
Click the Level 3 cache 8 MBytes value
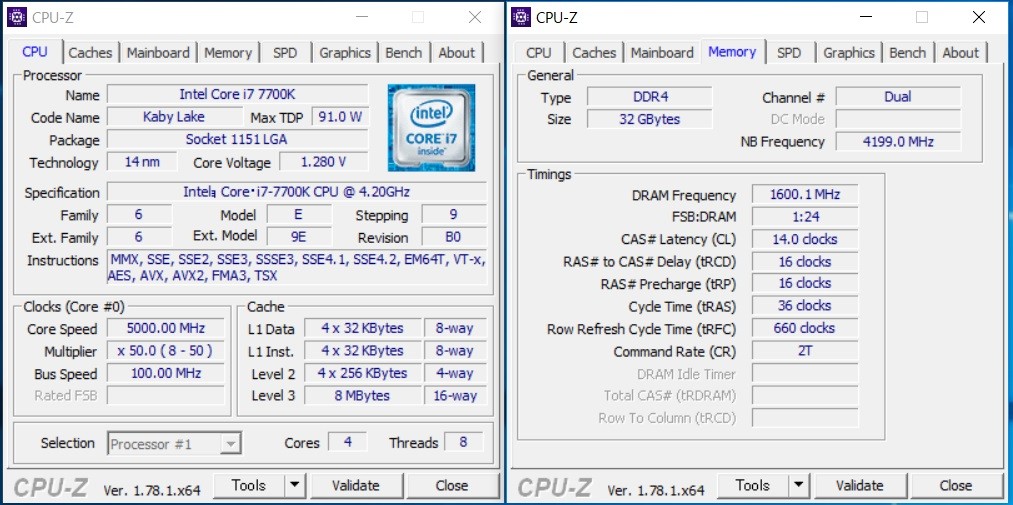tap(362, 395)
